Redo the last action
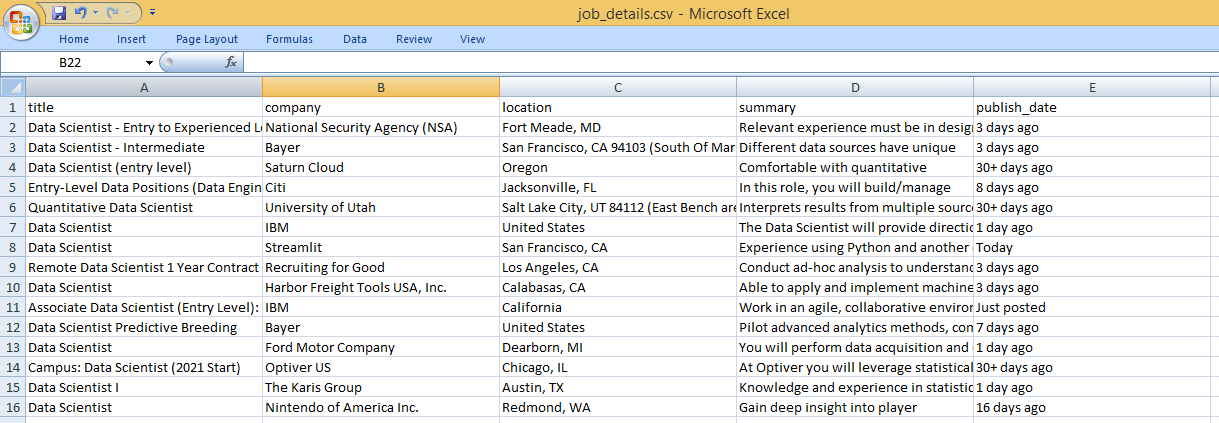The image size is (1219, 423). tap(112, 13)
